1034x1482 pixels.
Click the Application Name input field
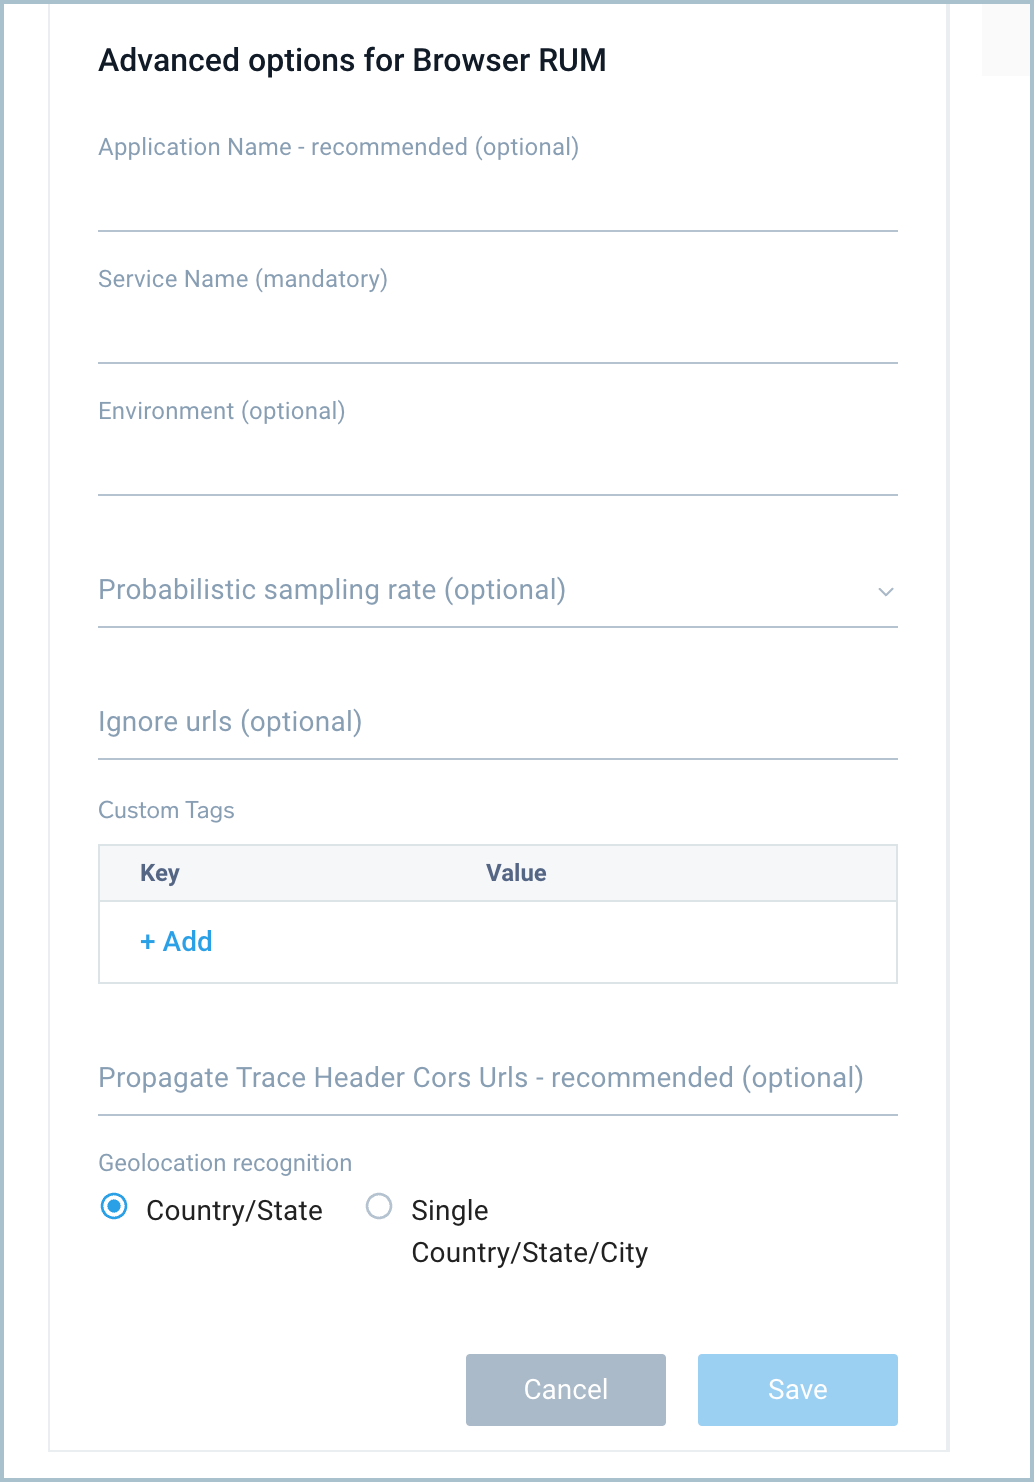tap(497, 200)
